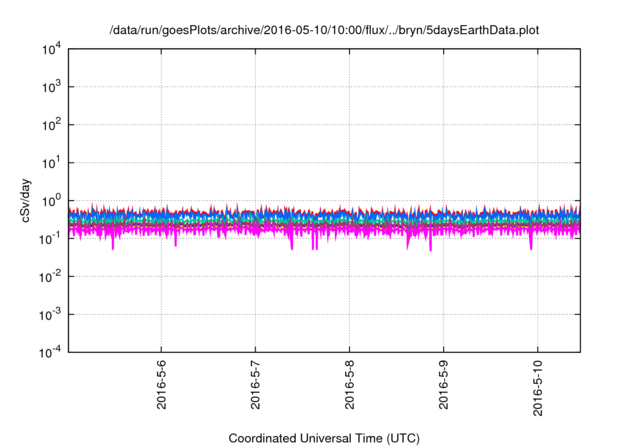Image resolution: width=640 pixels, height=448 pixels.
Task: Click the 2016-5-7 date tick label
Action: coord(256,384)
